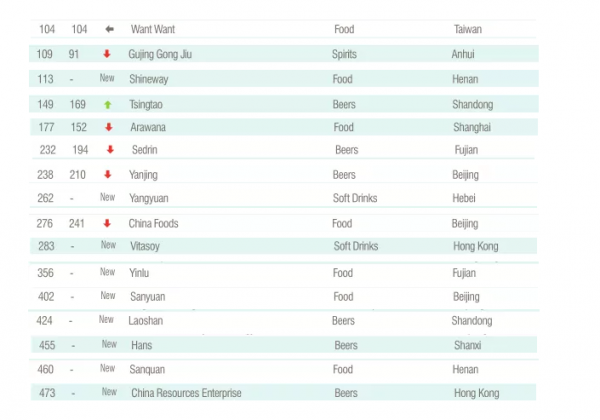Image resolution: width=600 pixels, height=420 pixels.
Task: Click the red down arrow for China Foods
Action: tap(108, 223)
